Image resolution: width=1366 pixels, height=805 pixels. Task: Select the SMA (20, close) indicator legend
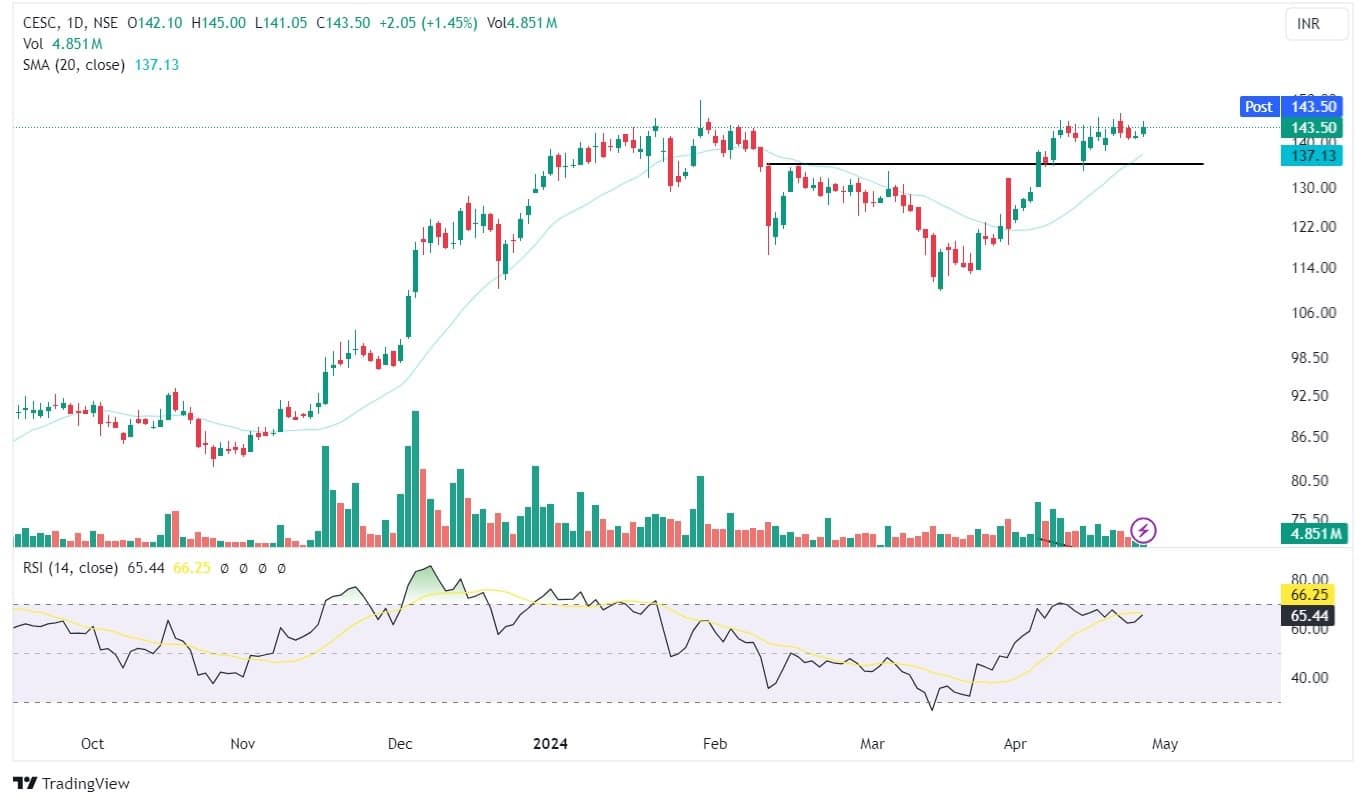pyautogui.click(x=75, y=65)
